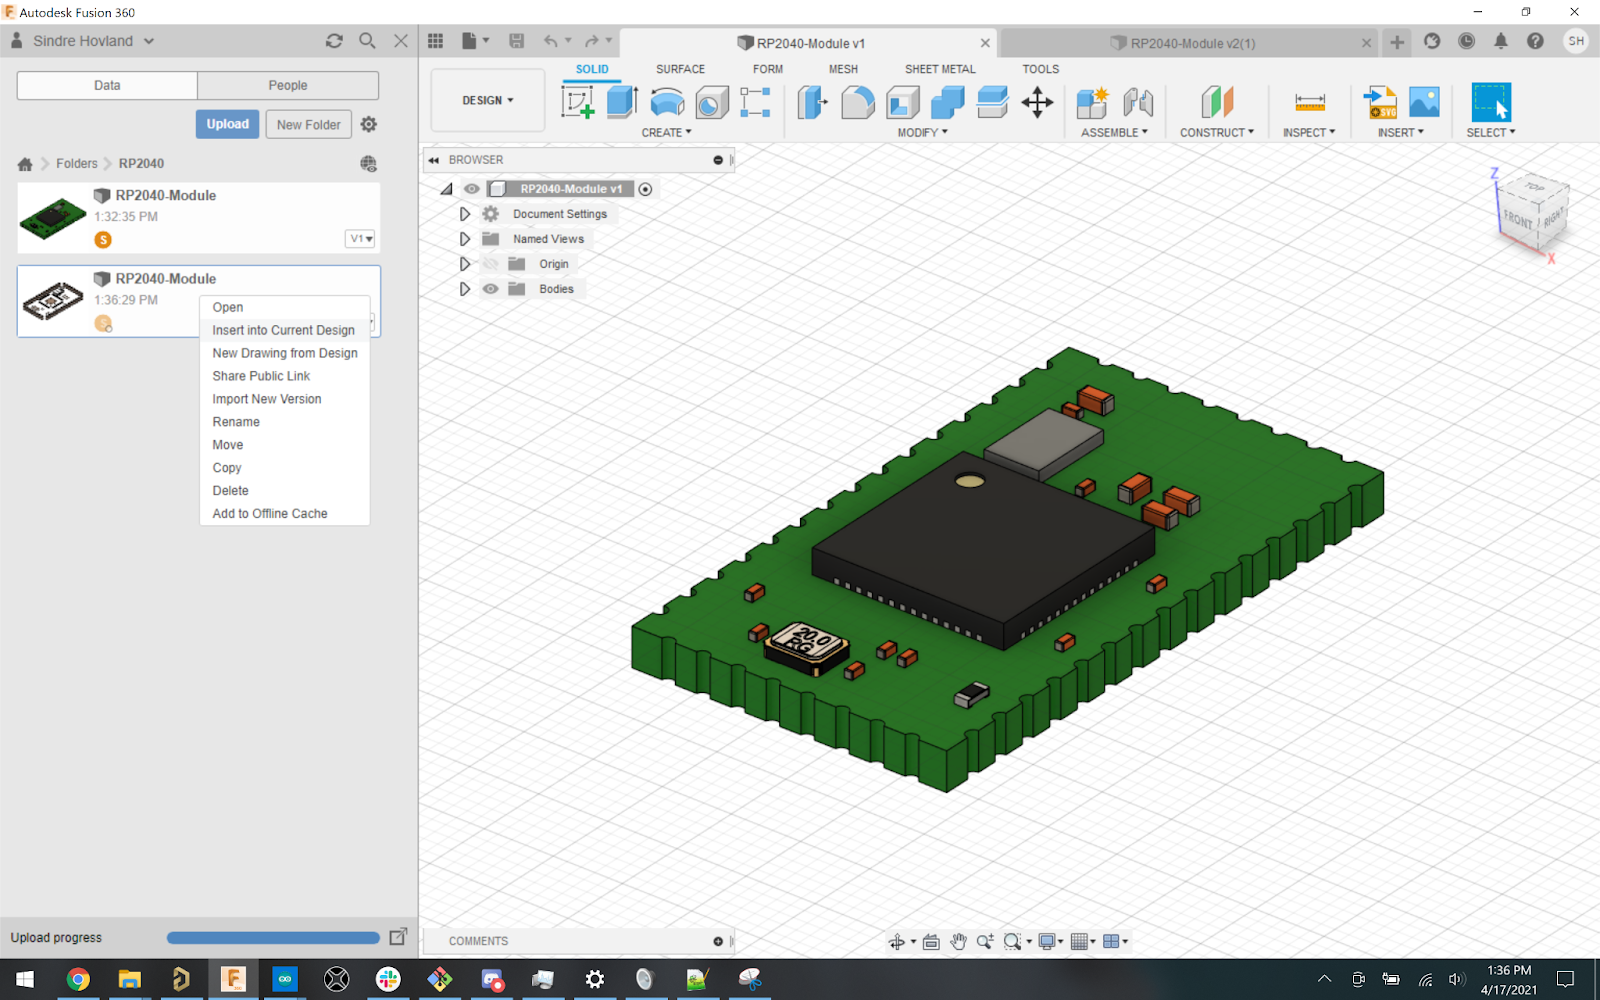This screenshot has width=1600, height=1000.
Task: Choose Insert into Current Design
Action: click(283, 330)
